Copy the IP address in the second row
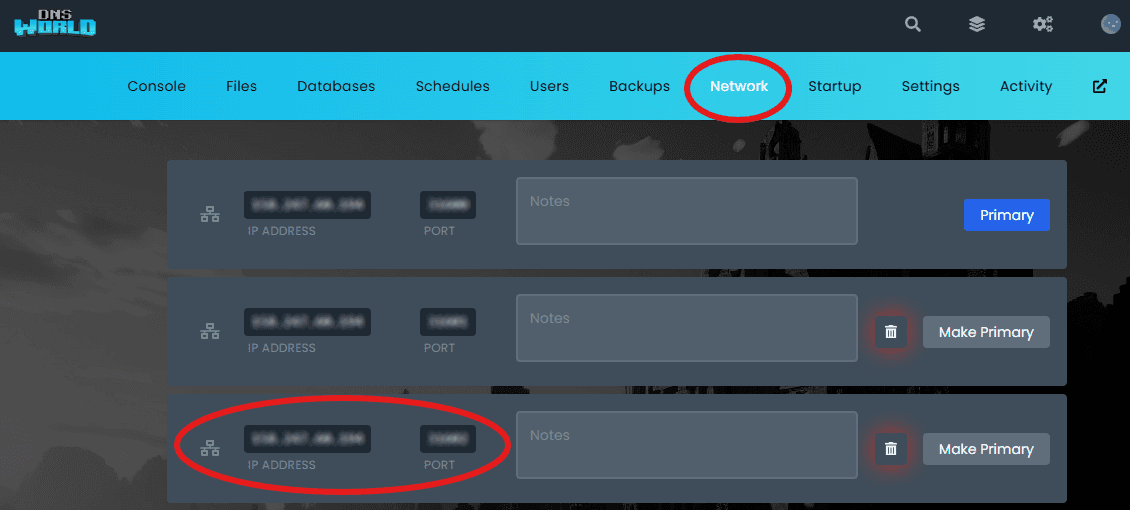This screenshot has width=1130, height=510. click(x=307, y=322)
